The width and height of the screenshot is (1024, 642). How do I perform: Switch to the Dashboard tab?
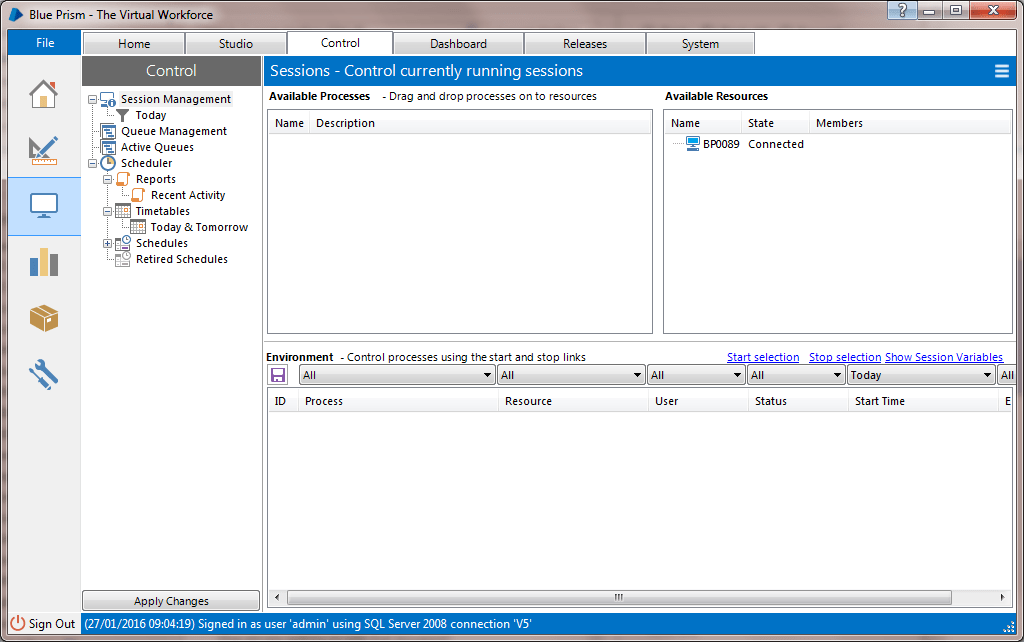(x=458, y=44)
